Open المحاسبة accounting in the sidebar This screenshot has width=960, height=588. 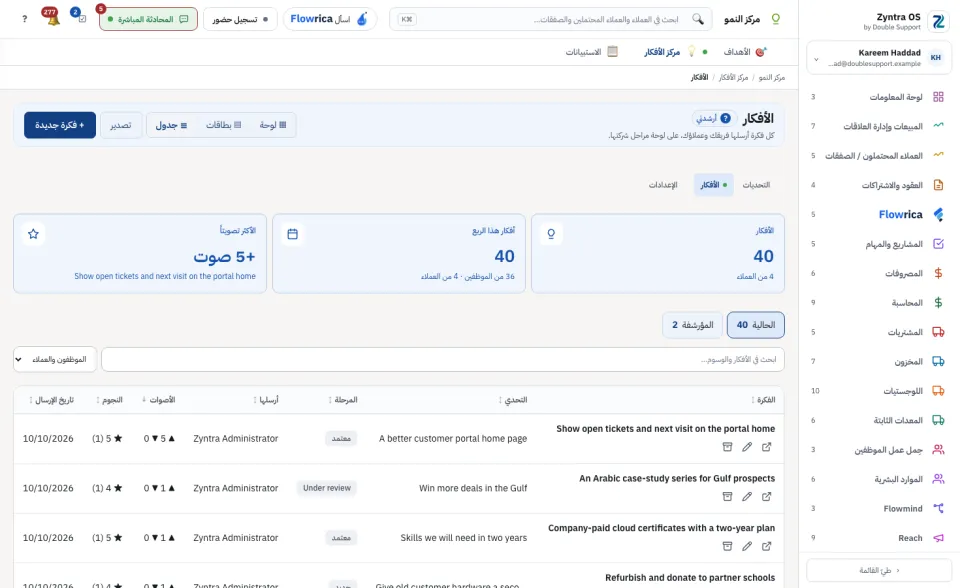point(879,303)
